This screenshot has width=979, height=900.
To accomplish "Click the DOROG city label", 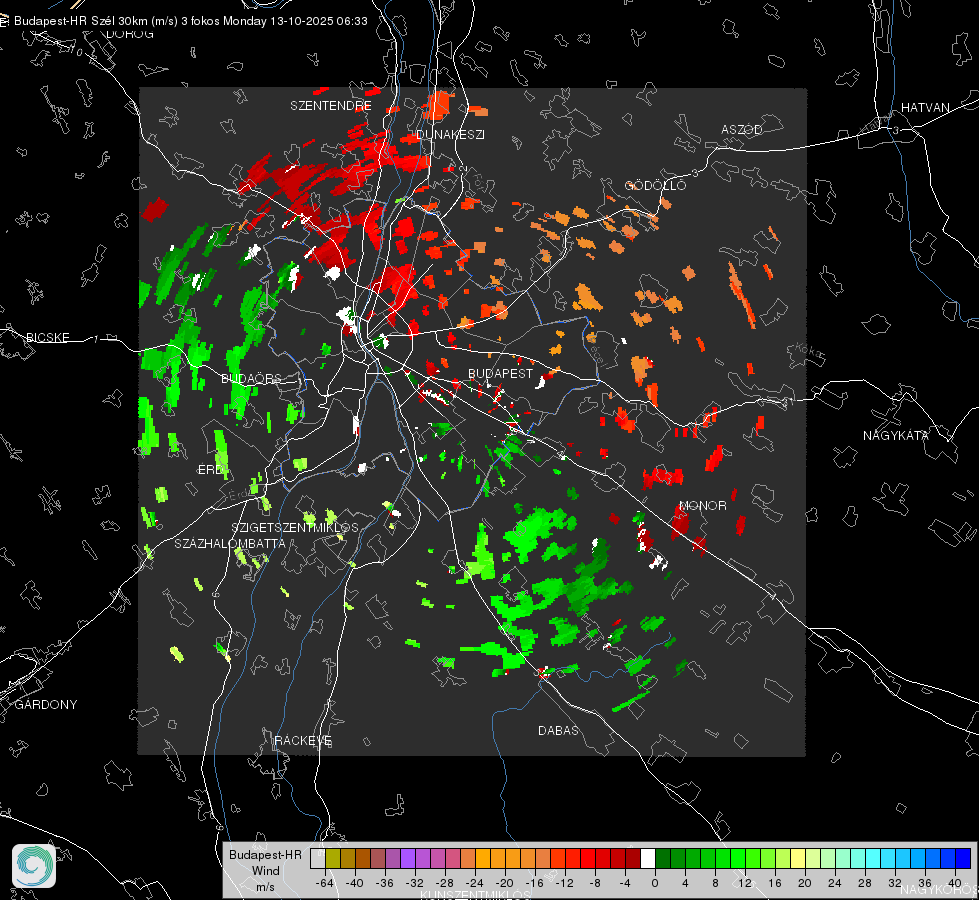I will (x=130, y=34).
